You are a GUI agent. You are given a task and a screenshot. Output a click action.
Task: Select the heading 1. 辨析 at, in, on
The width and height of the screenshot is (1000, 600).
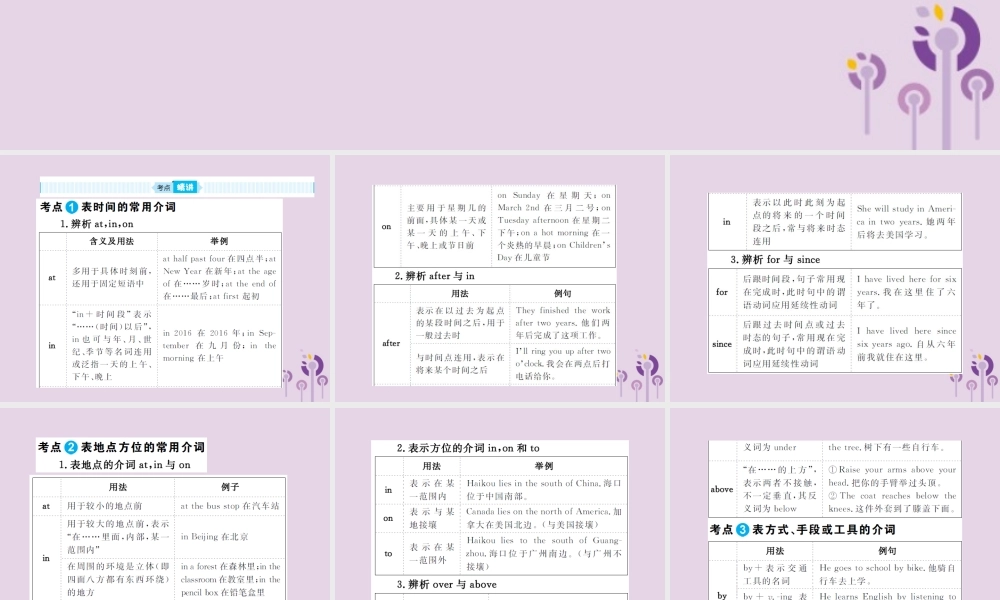[97, 224]
